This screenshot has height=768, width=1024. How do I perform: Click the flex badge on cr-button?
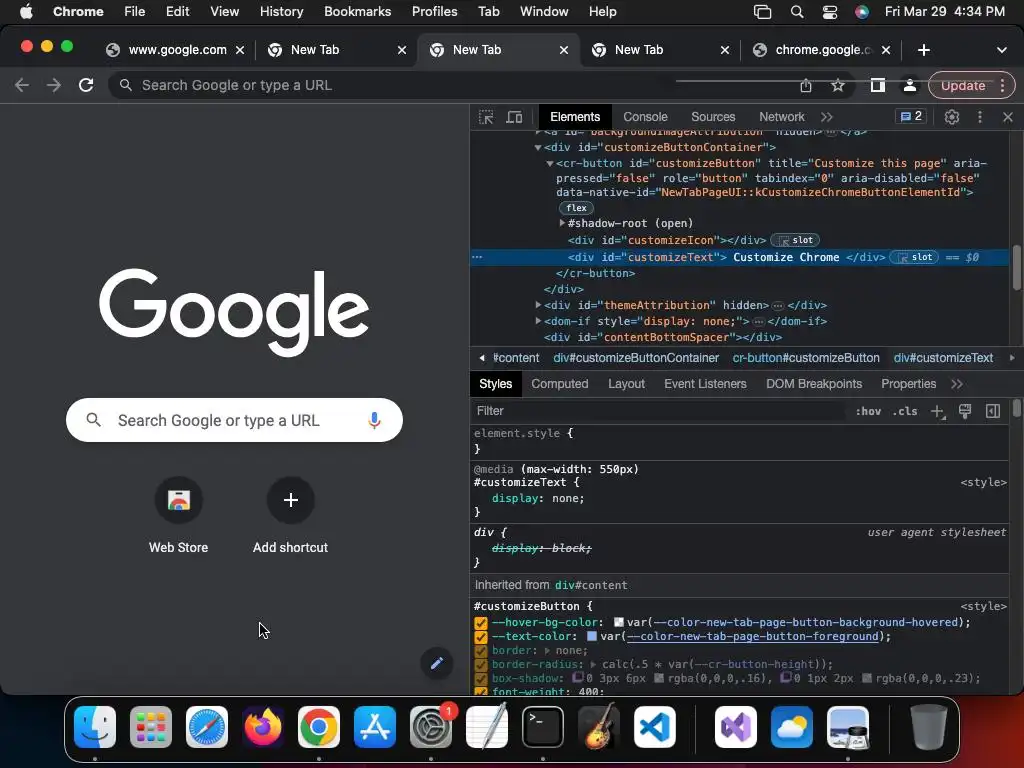[x=576, y=208]
